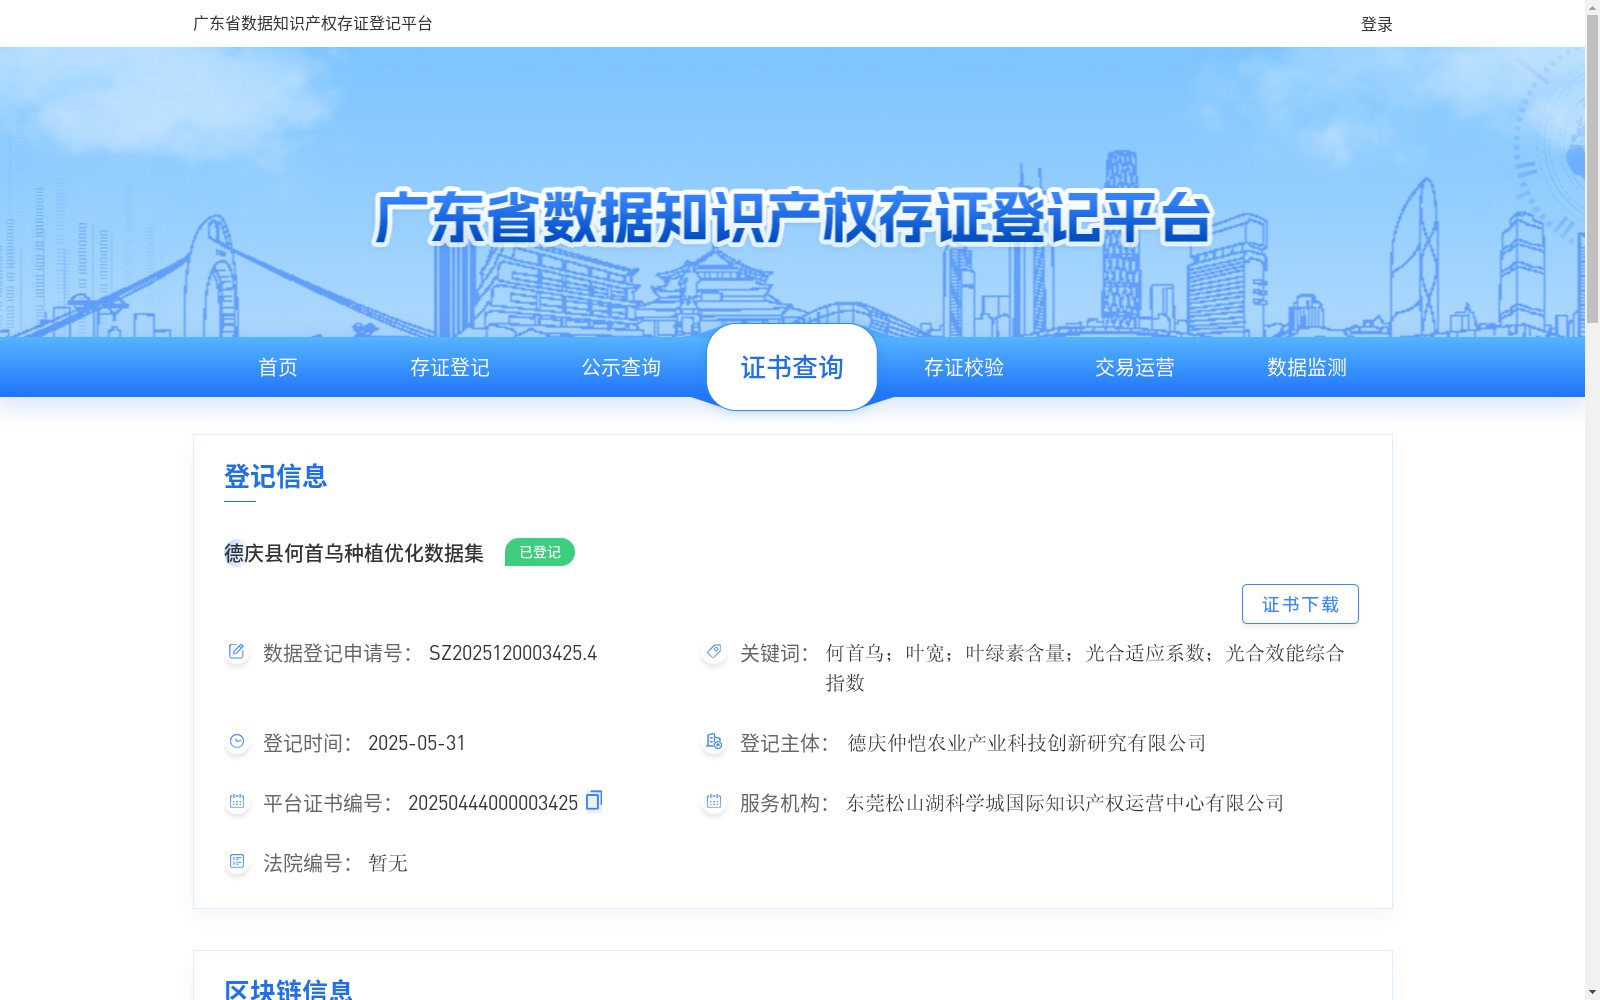Click the title 德庆县何首乌种植优化数据集
Viewport: 1600px width, 1000px height.
click(354, 553)
